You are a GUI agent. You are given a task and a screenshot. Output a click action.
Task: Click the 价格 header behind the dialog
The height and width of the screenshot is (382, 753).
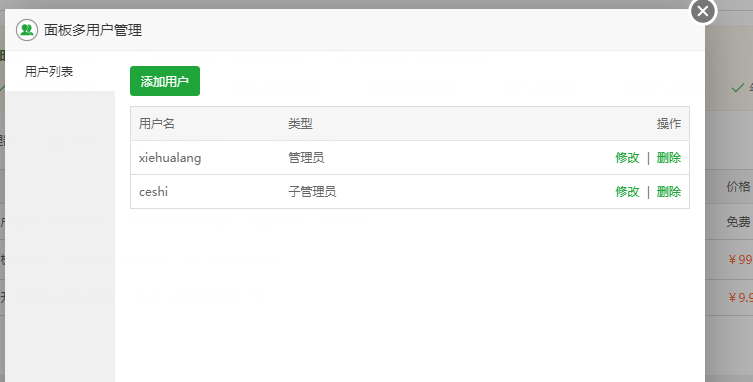738,186
